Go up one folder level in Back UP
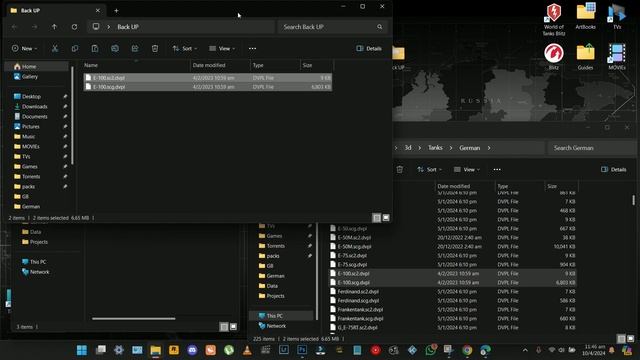This screenshot has width=640, height=360. (x=54, y=27)
